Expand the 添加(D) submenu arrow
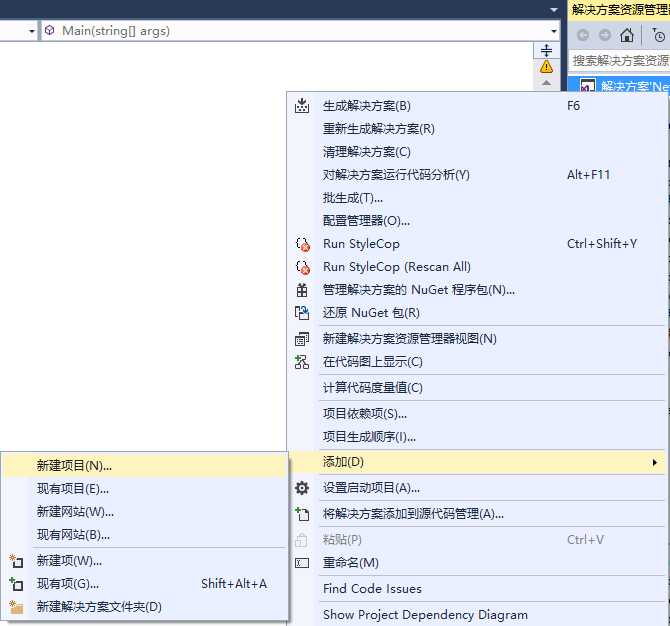 (655, 462)
